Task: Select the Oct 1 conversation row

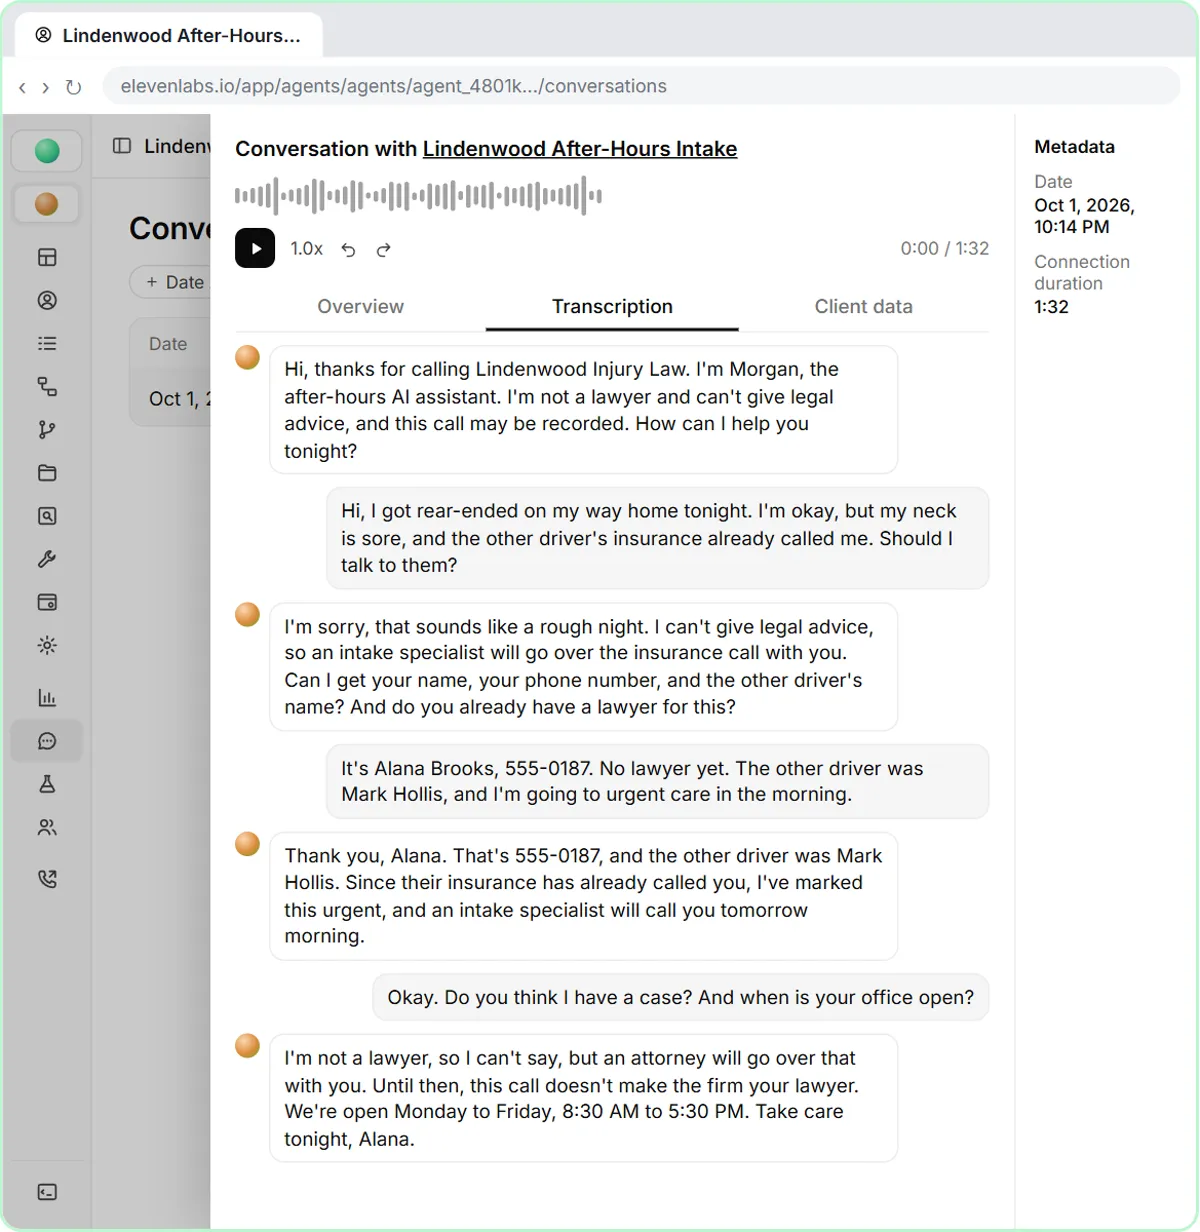Action: click(x=170, y=398)
